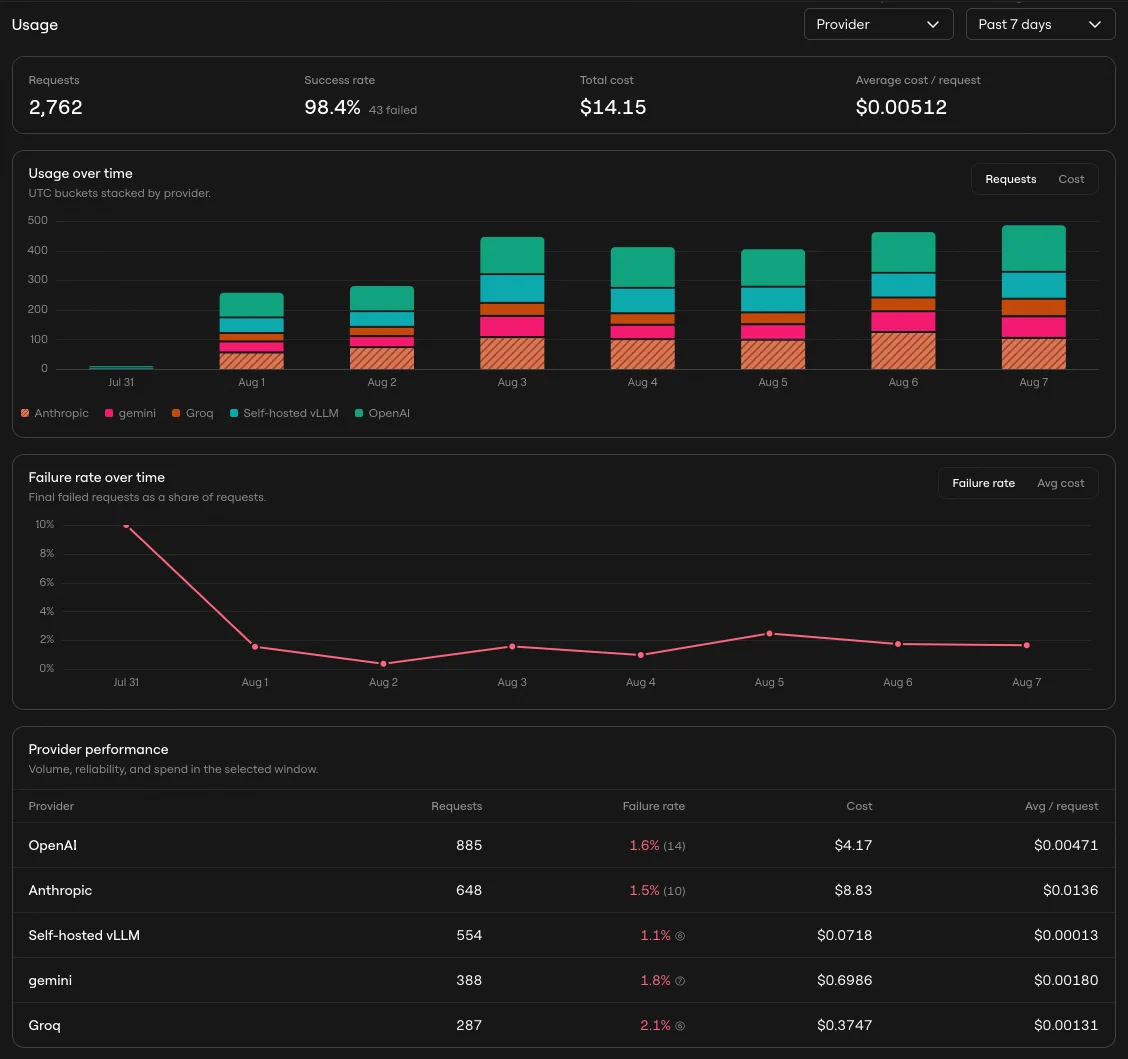Click the $0.00180 average per request value
This screenshot has width=1128, height=1059.
(x=1066, y=981)
